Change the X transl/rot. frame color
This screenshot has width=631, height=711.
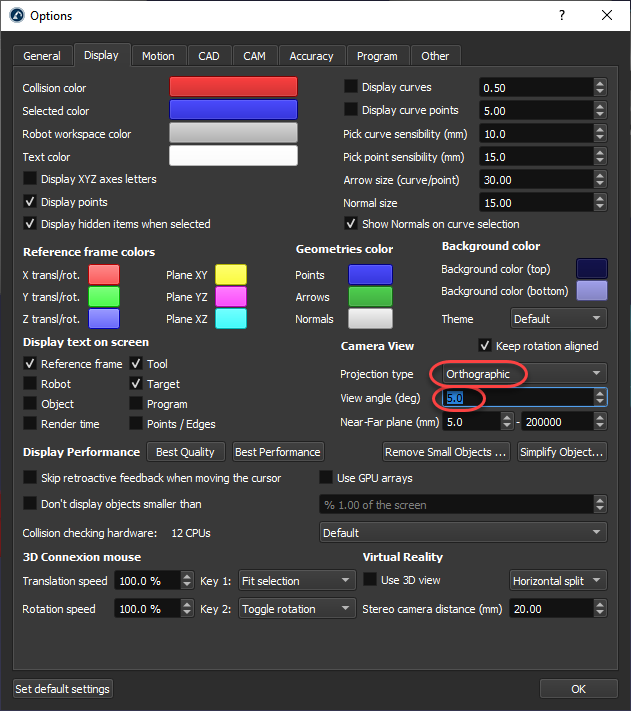tap(104, 275)
